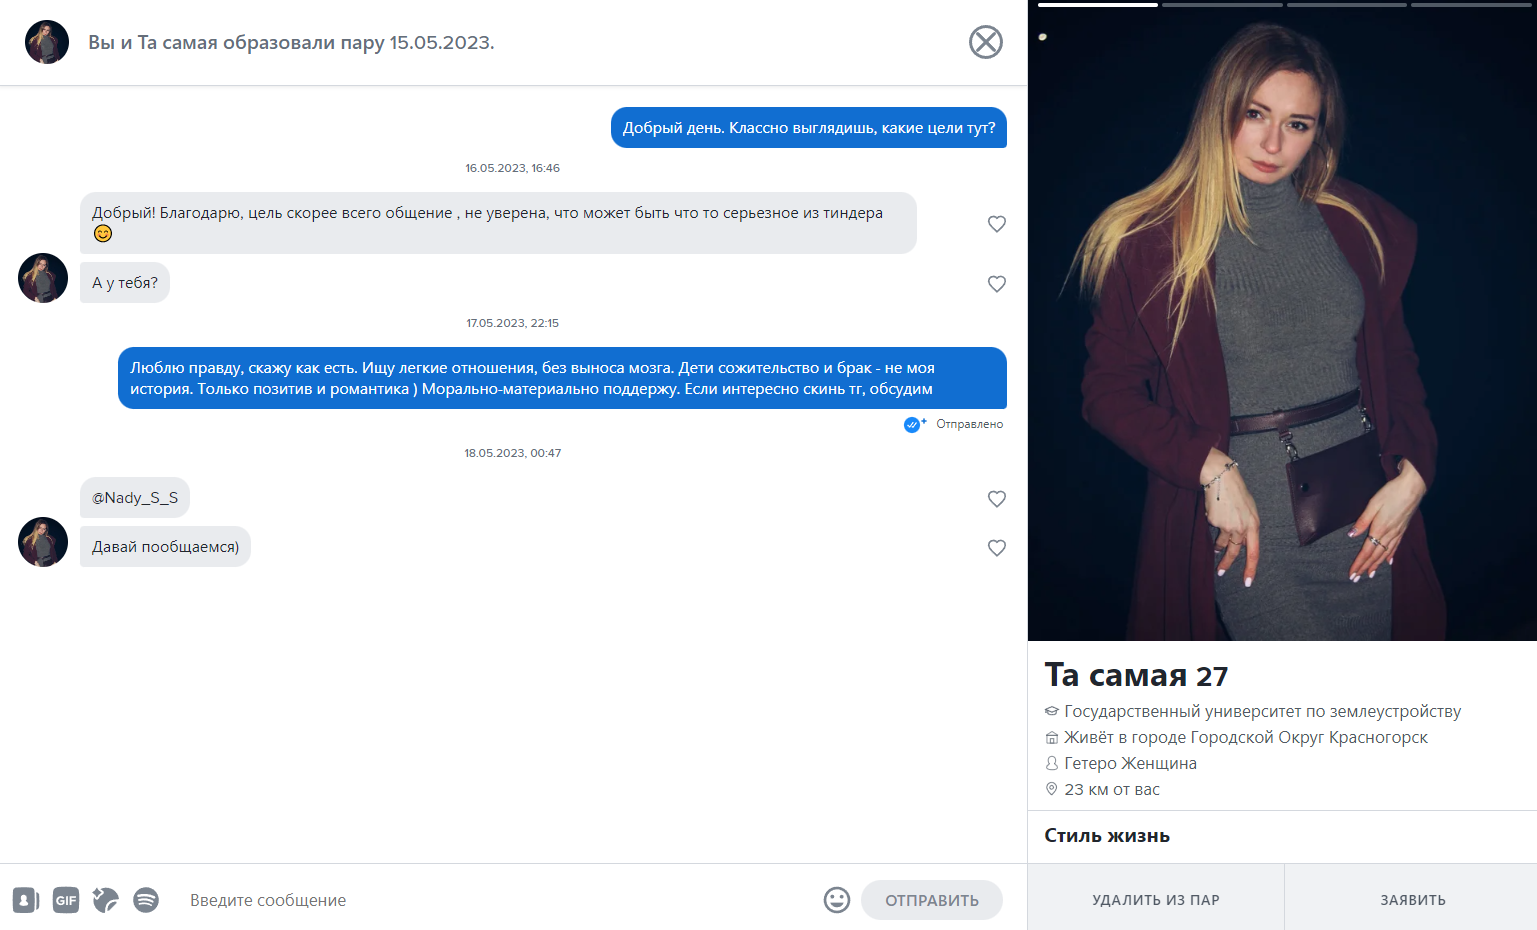Click the 'Люблю правду, скажу как есть' message
The image size is (1537, 930).
point(562,378)
